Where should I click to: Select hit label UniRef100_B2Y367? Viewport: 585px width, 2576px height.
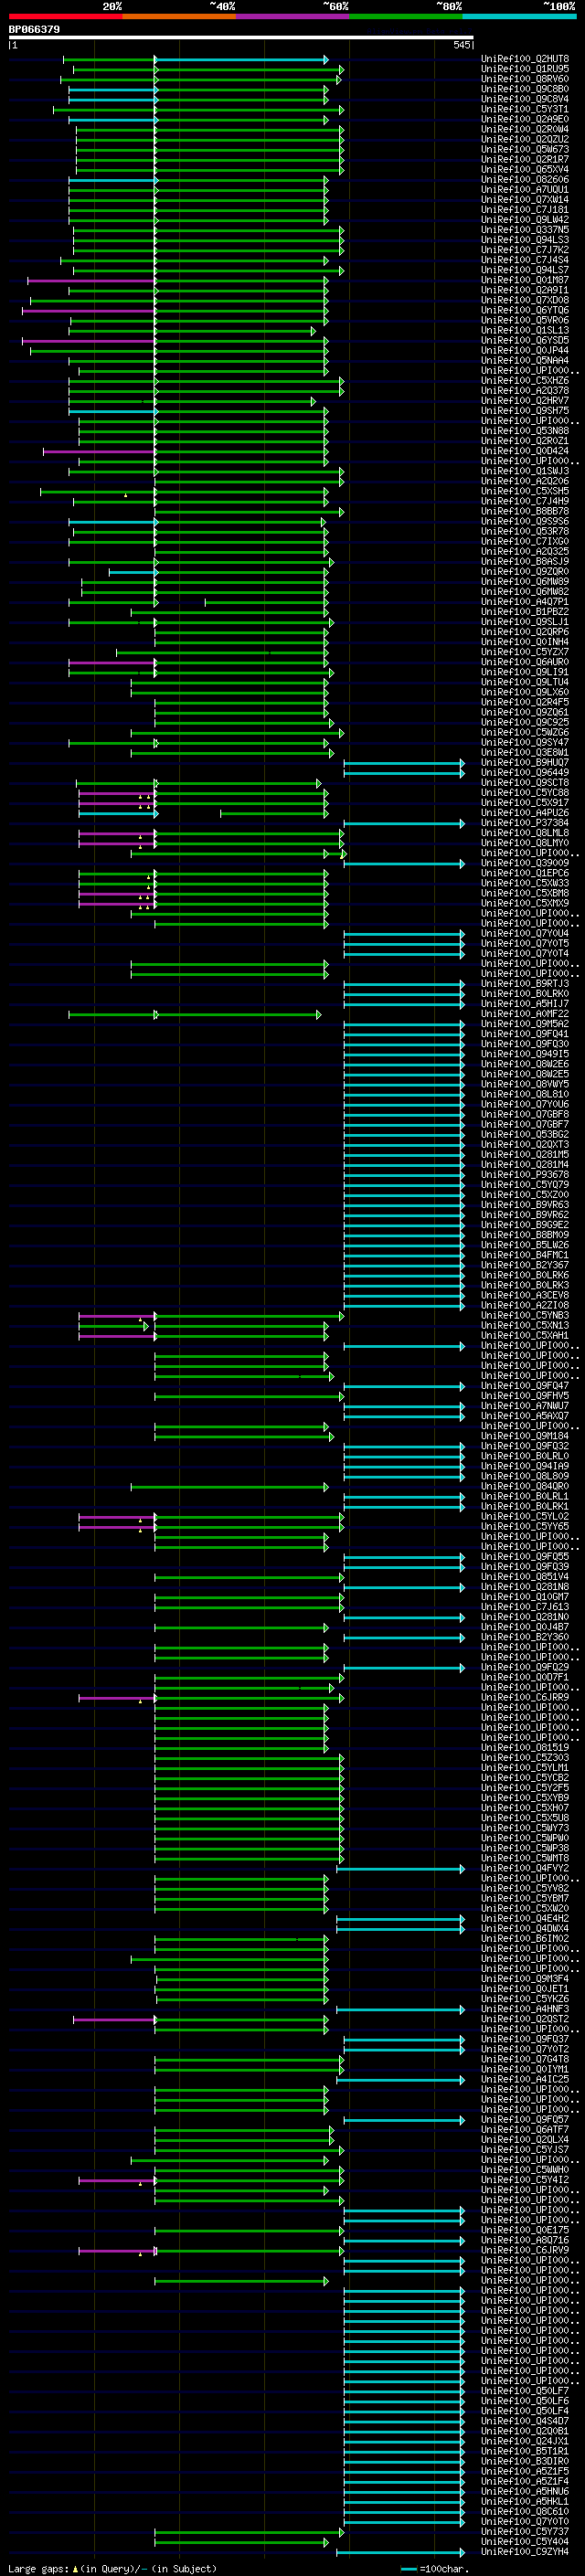tap(525, 1266)
